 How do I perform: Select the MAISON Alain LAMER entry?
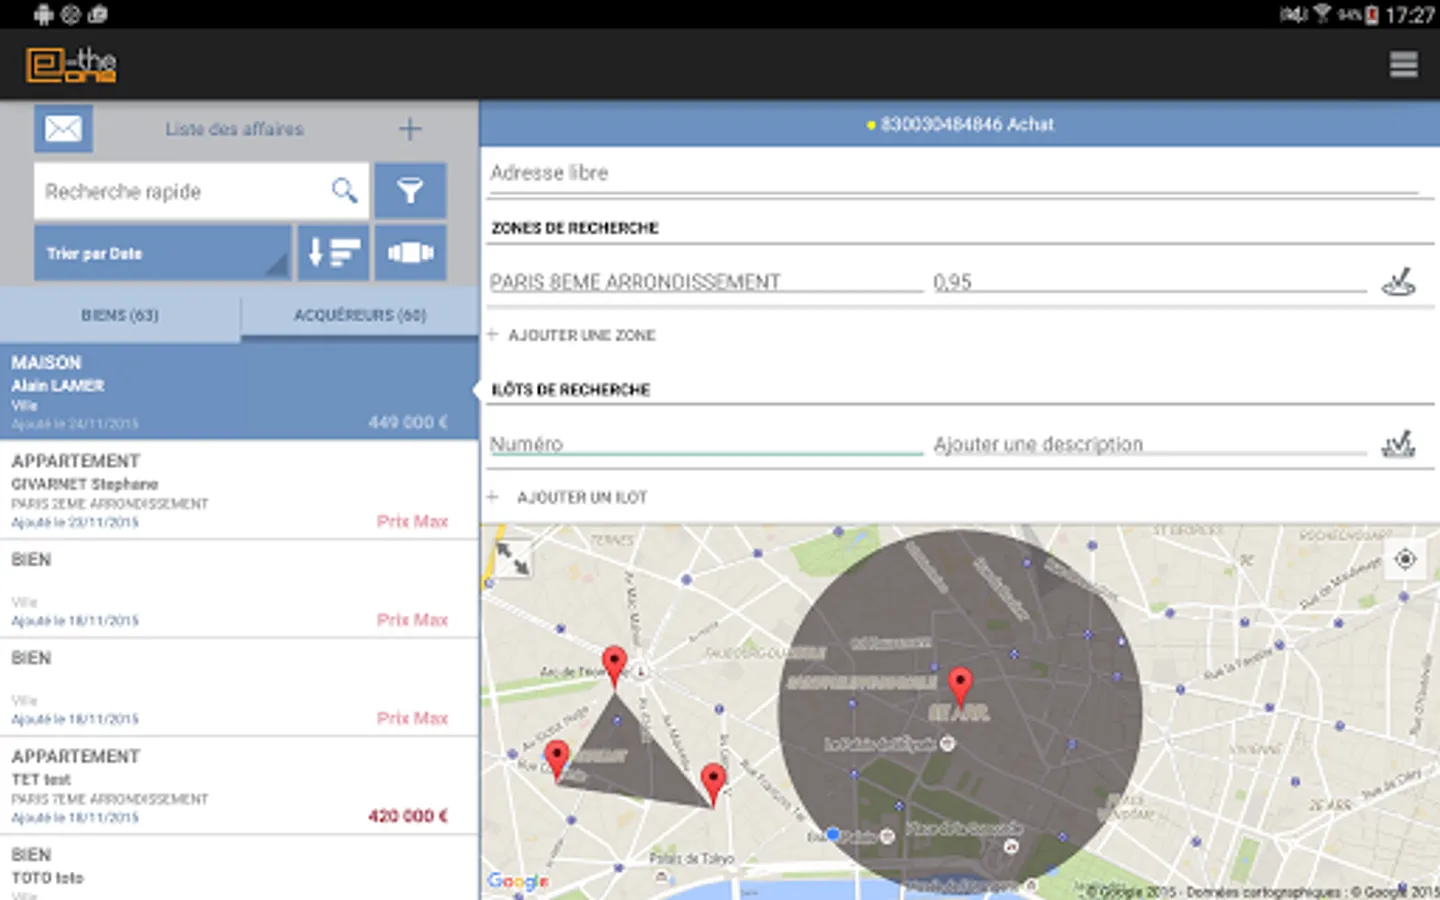click(239, 391)
